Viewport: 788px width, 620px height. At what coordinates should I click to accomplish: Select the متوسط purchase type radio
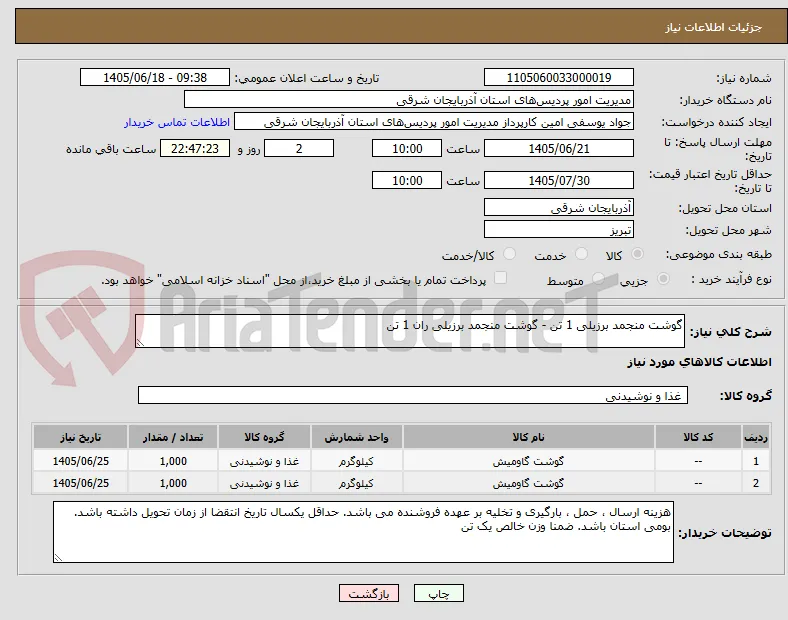point(598,279)
